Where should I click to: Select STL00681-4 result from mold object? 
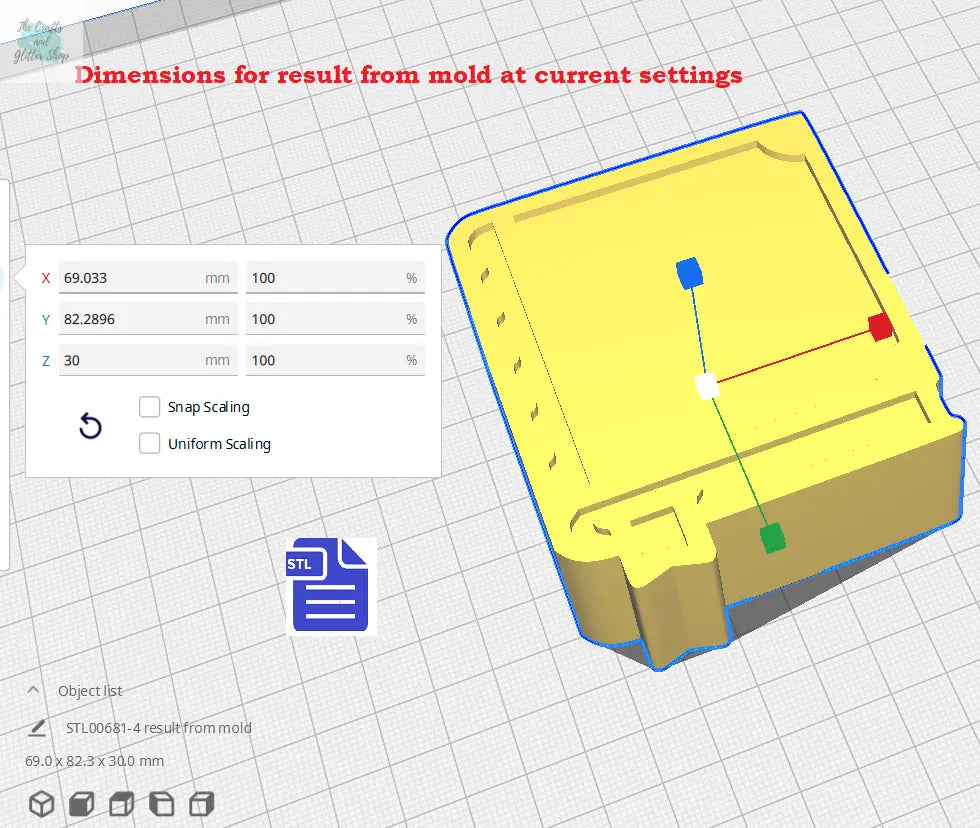(158, 728)
